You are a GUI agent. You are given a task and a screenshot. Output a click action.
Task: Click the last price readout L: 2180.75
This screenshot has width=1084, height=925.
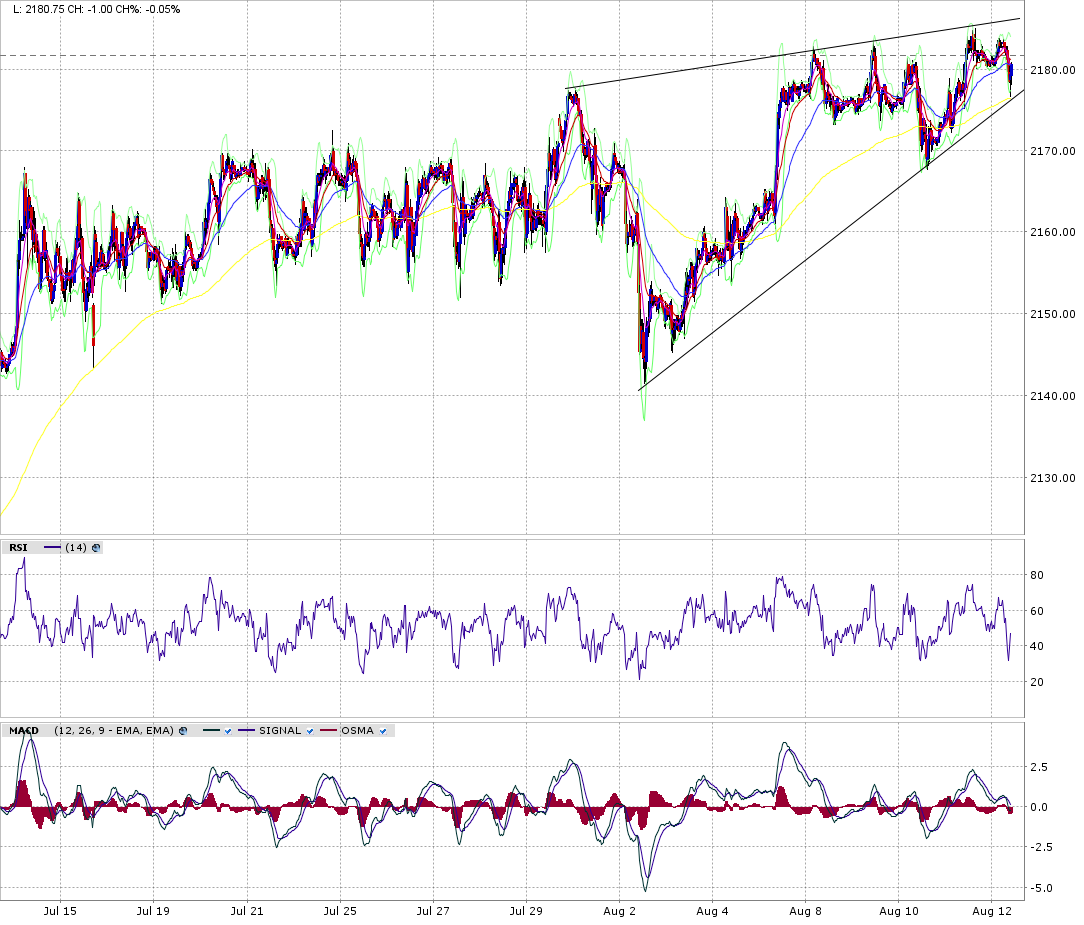coord(41,9)
